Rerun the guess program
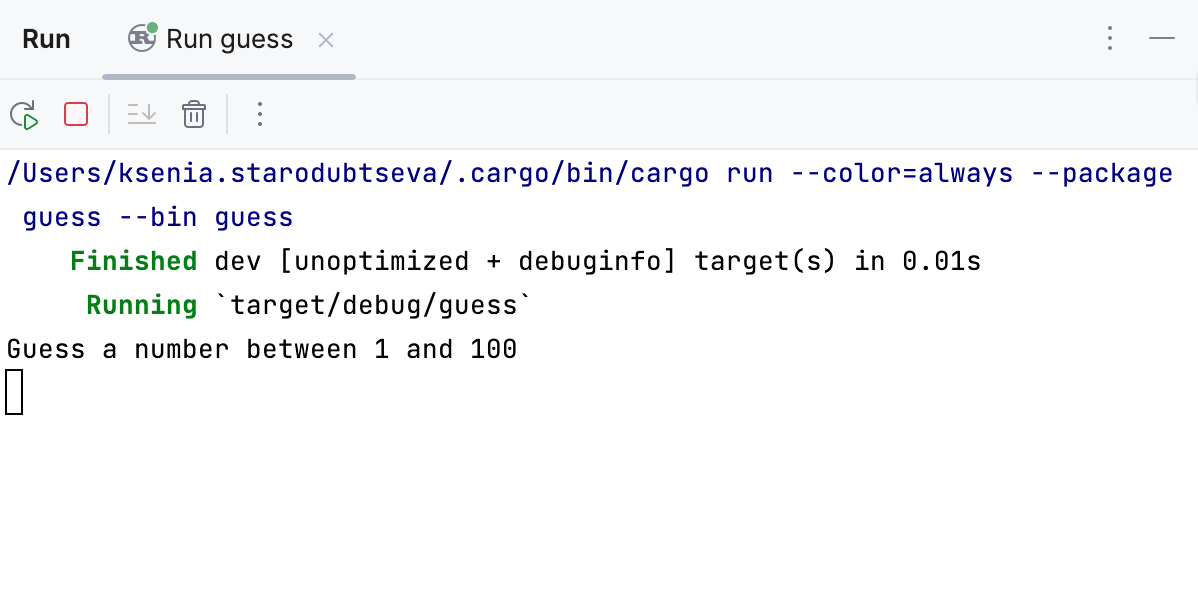1198x606 pixels. [x=24, y=115]
